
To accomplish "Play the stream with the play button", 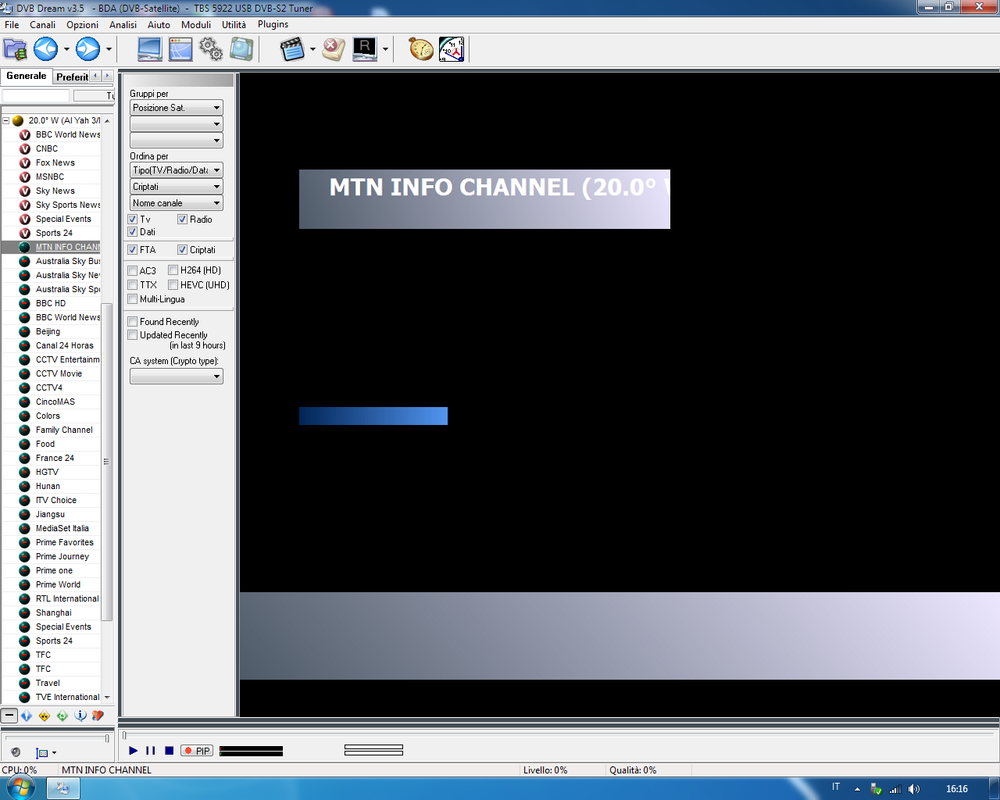I will point(133,751).
